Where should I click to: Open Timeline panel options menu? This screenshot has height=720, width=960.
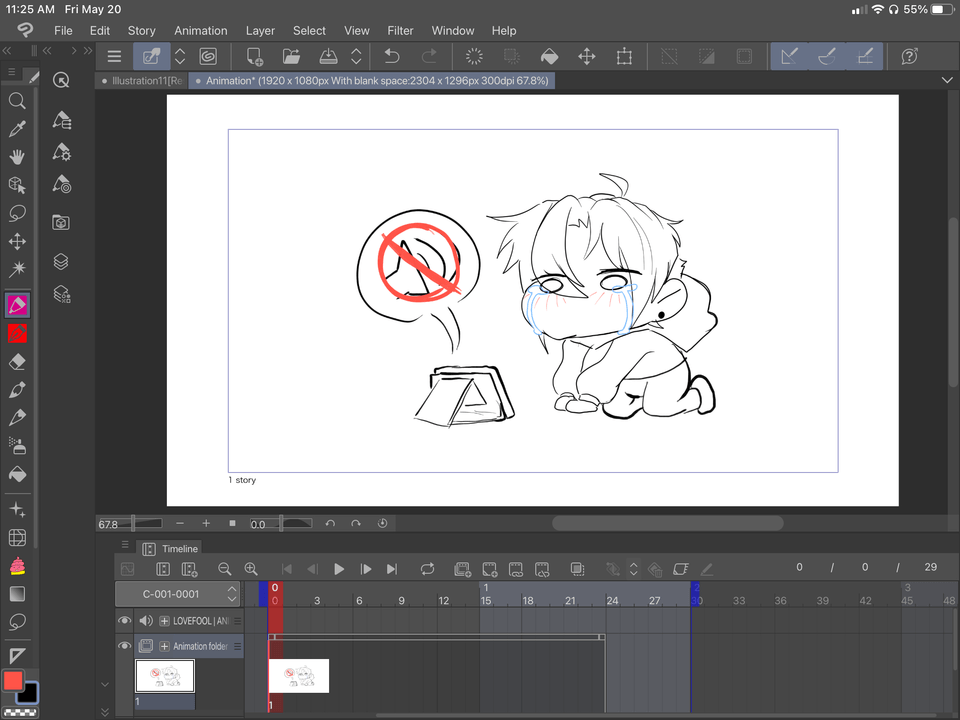[125, 544]
